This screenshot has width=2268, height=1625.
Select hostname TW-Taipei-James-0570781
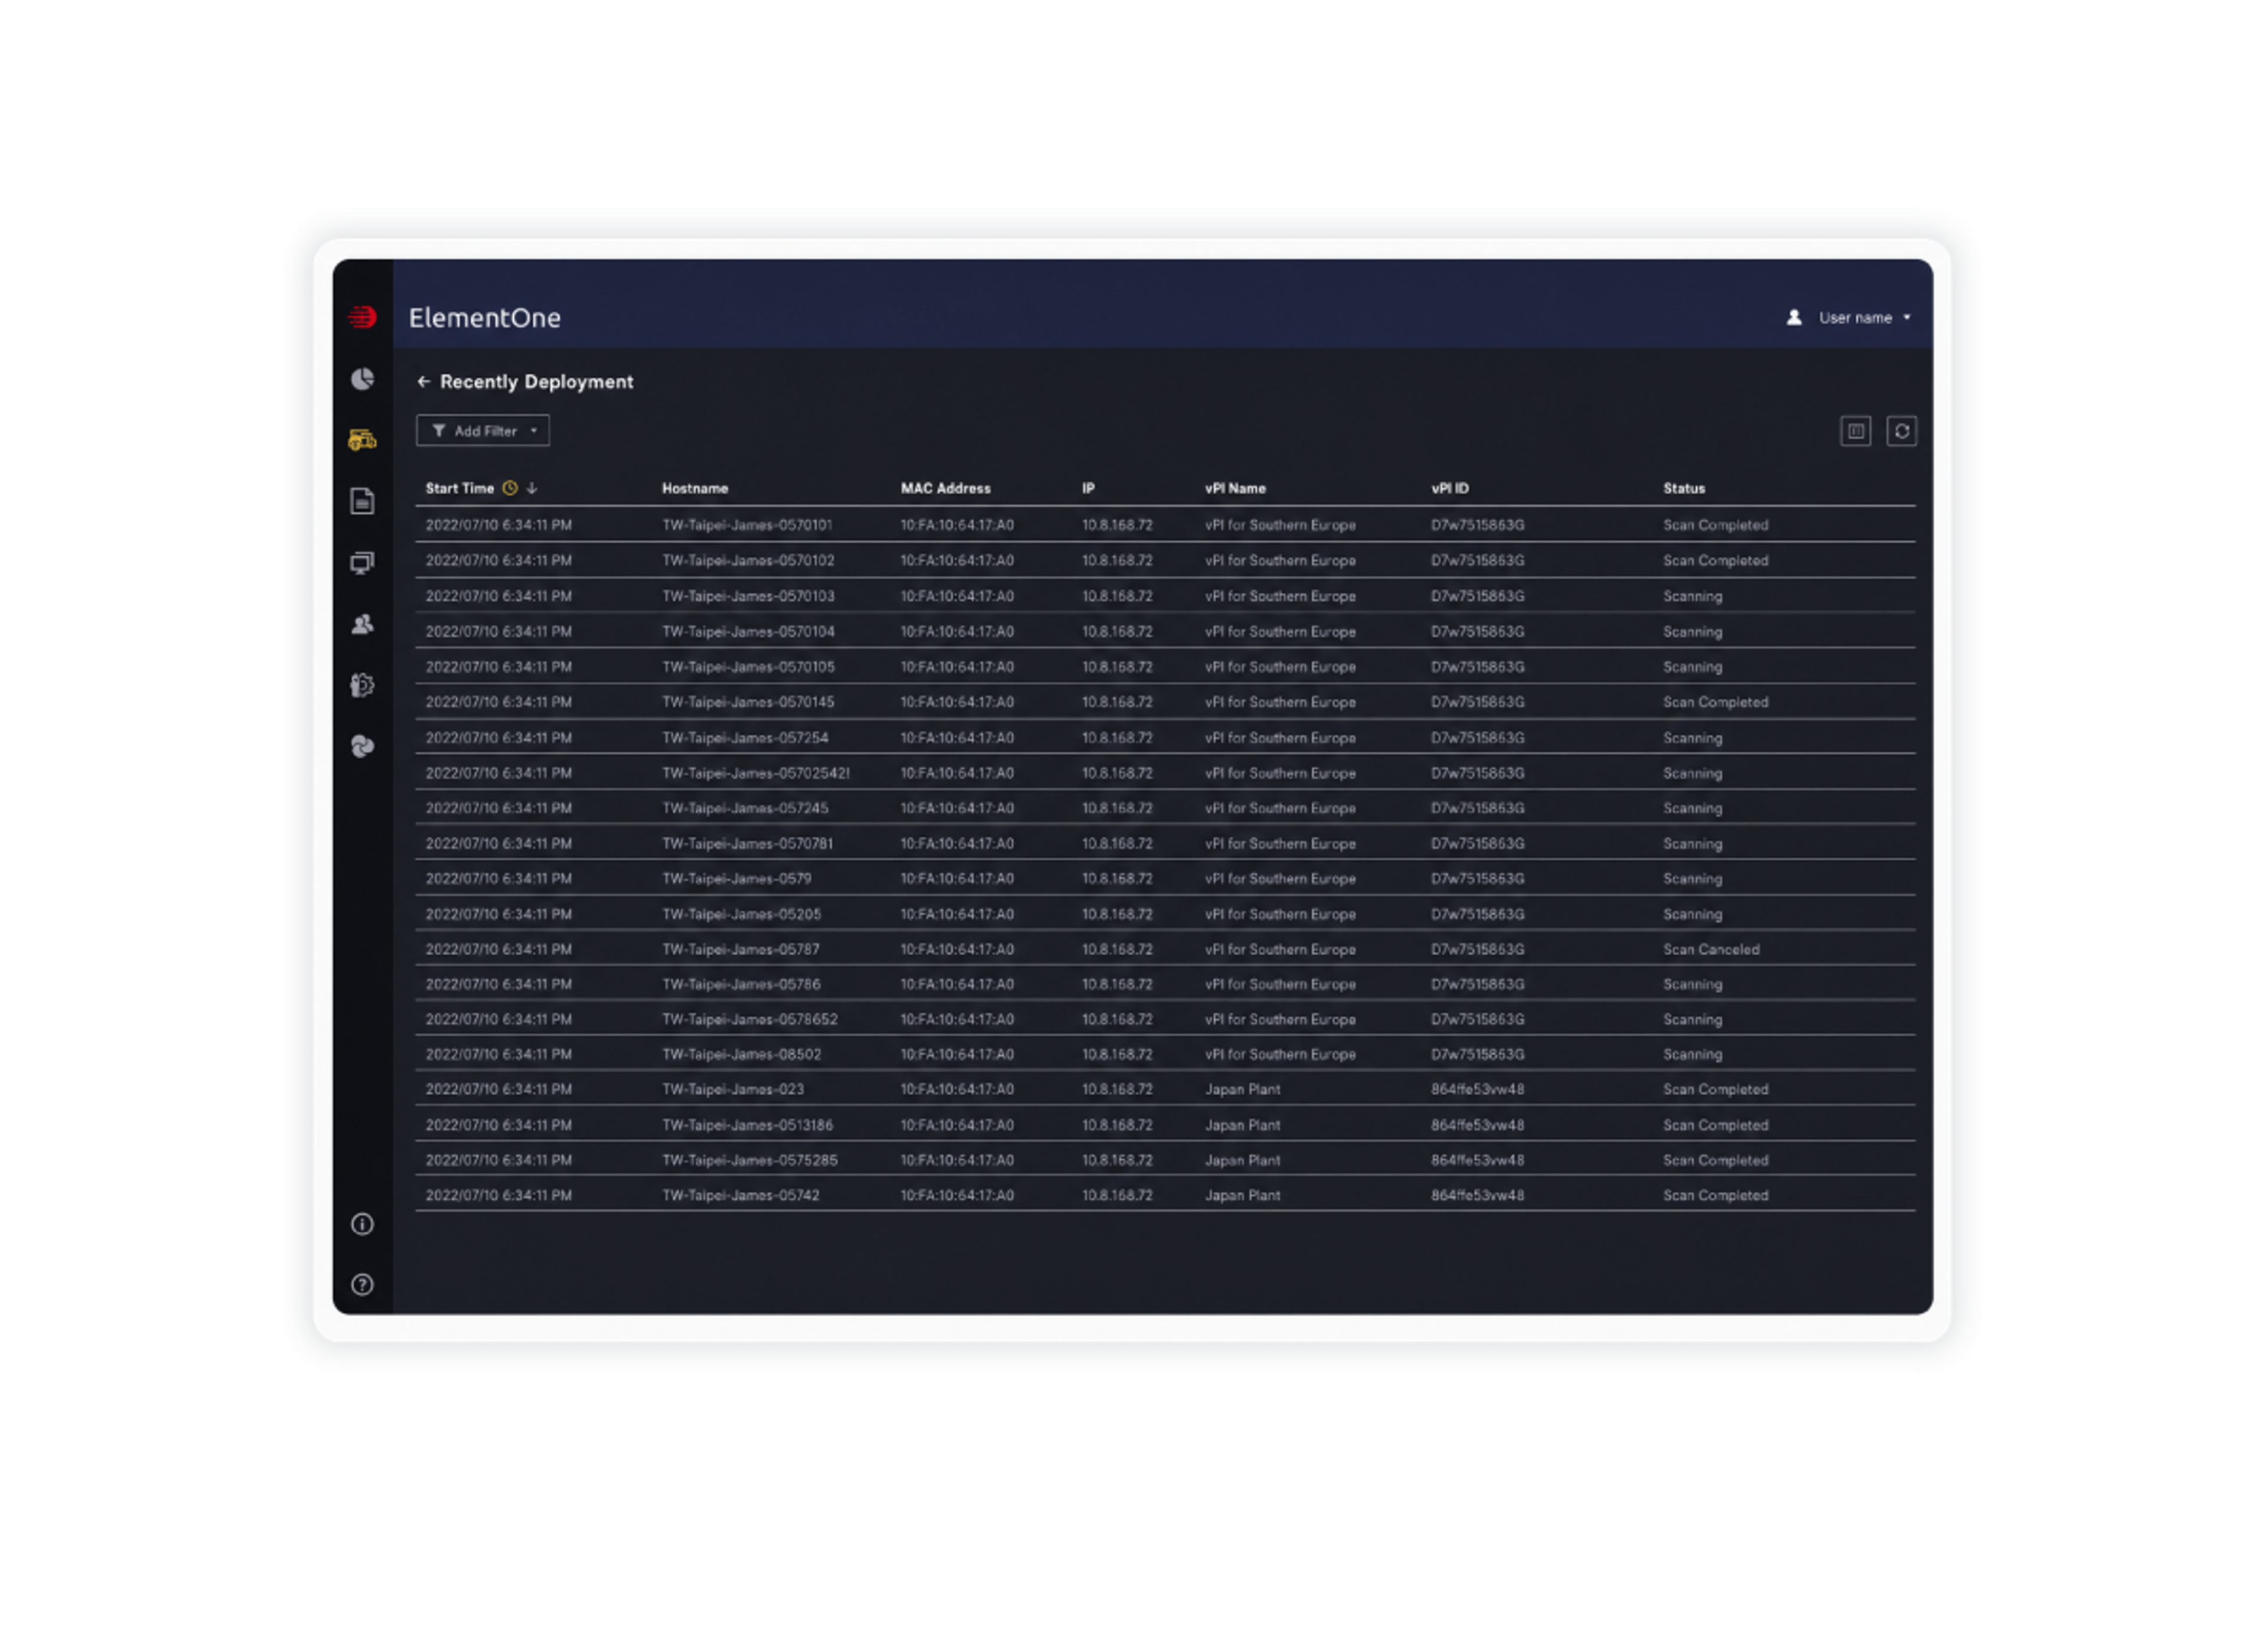(x=747, y=843)
